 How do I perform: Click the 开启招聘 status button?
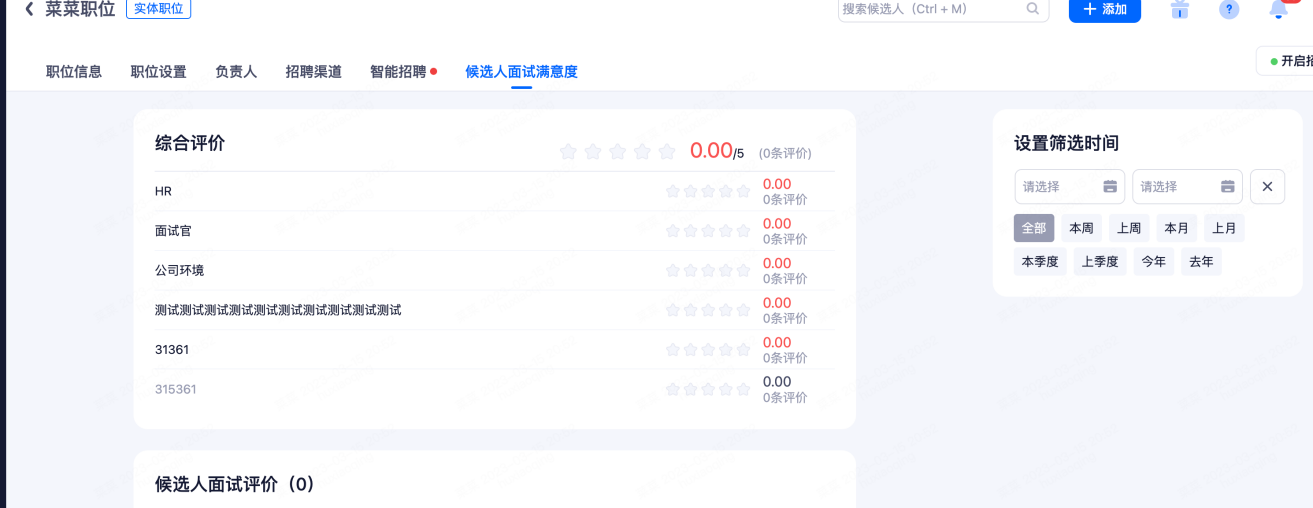click(x=1289, y=61)
